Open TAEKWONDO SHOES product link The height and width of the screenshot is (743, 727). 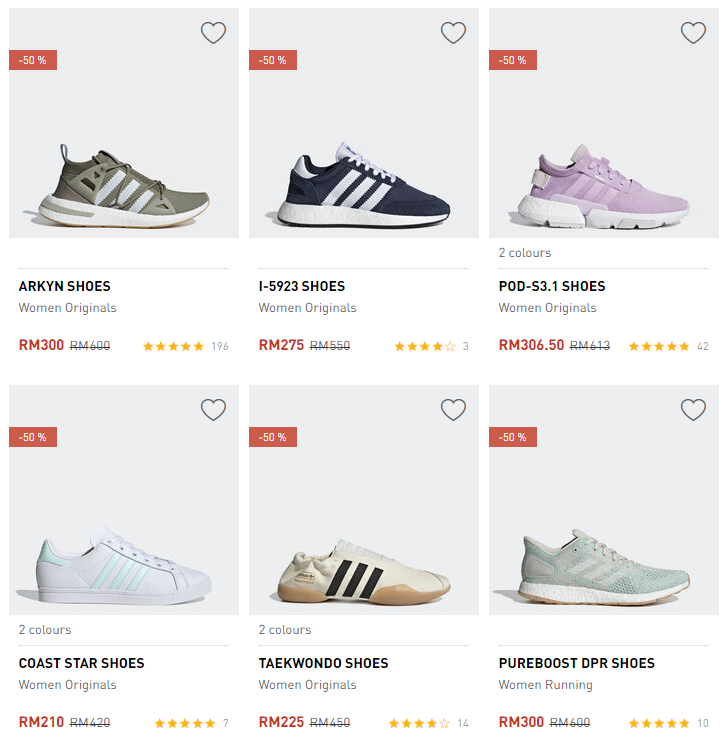coord(323,663)
